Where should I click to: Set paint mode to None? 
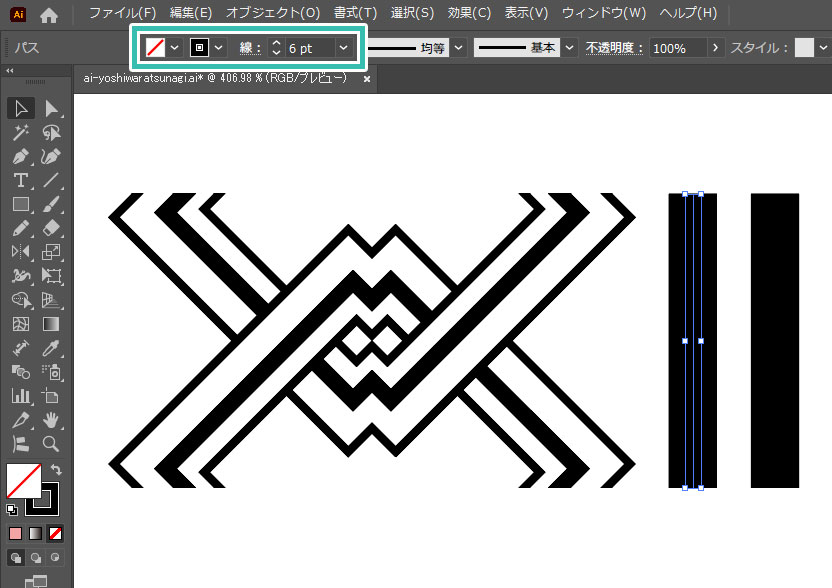coord(56,533)
